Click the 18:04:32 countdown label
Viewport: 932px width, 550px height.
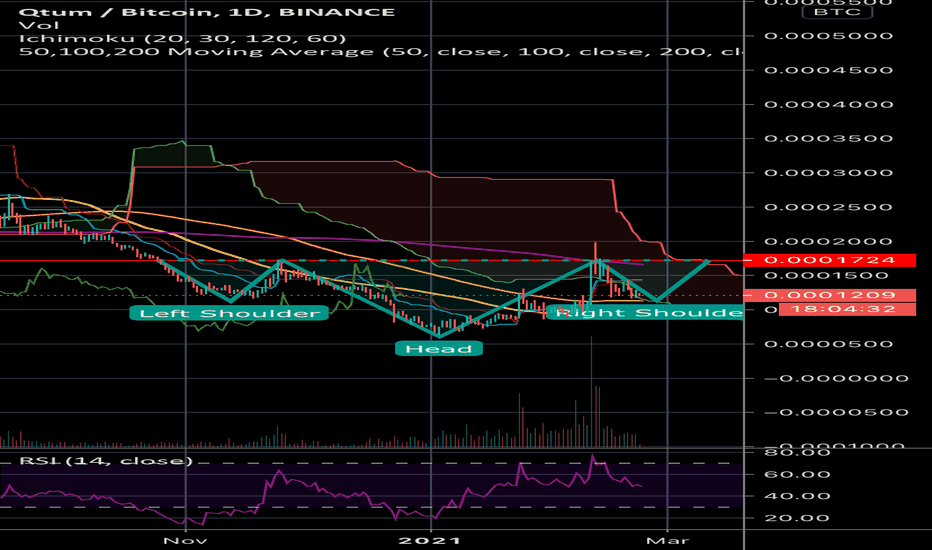847,309
